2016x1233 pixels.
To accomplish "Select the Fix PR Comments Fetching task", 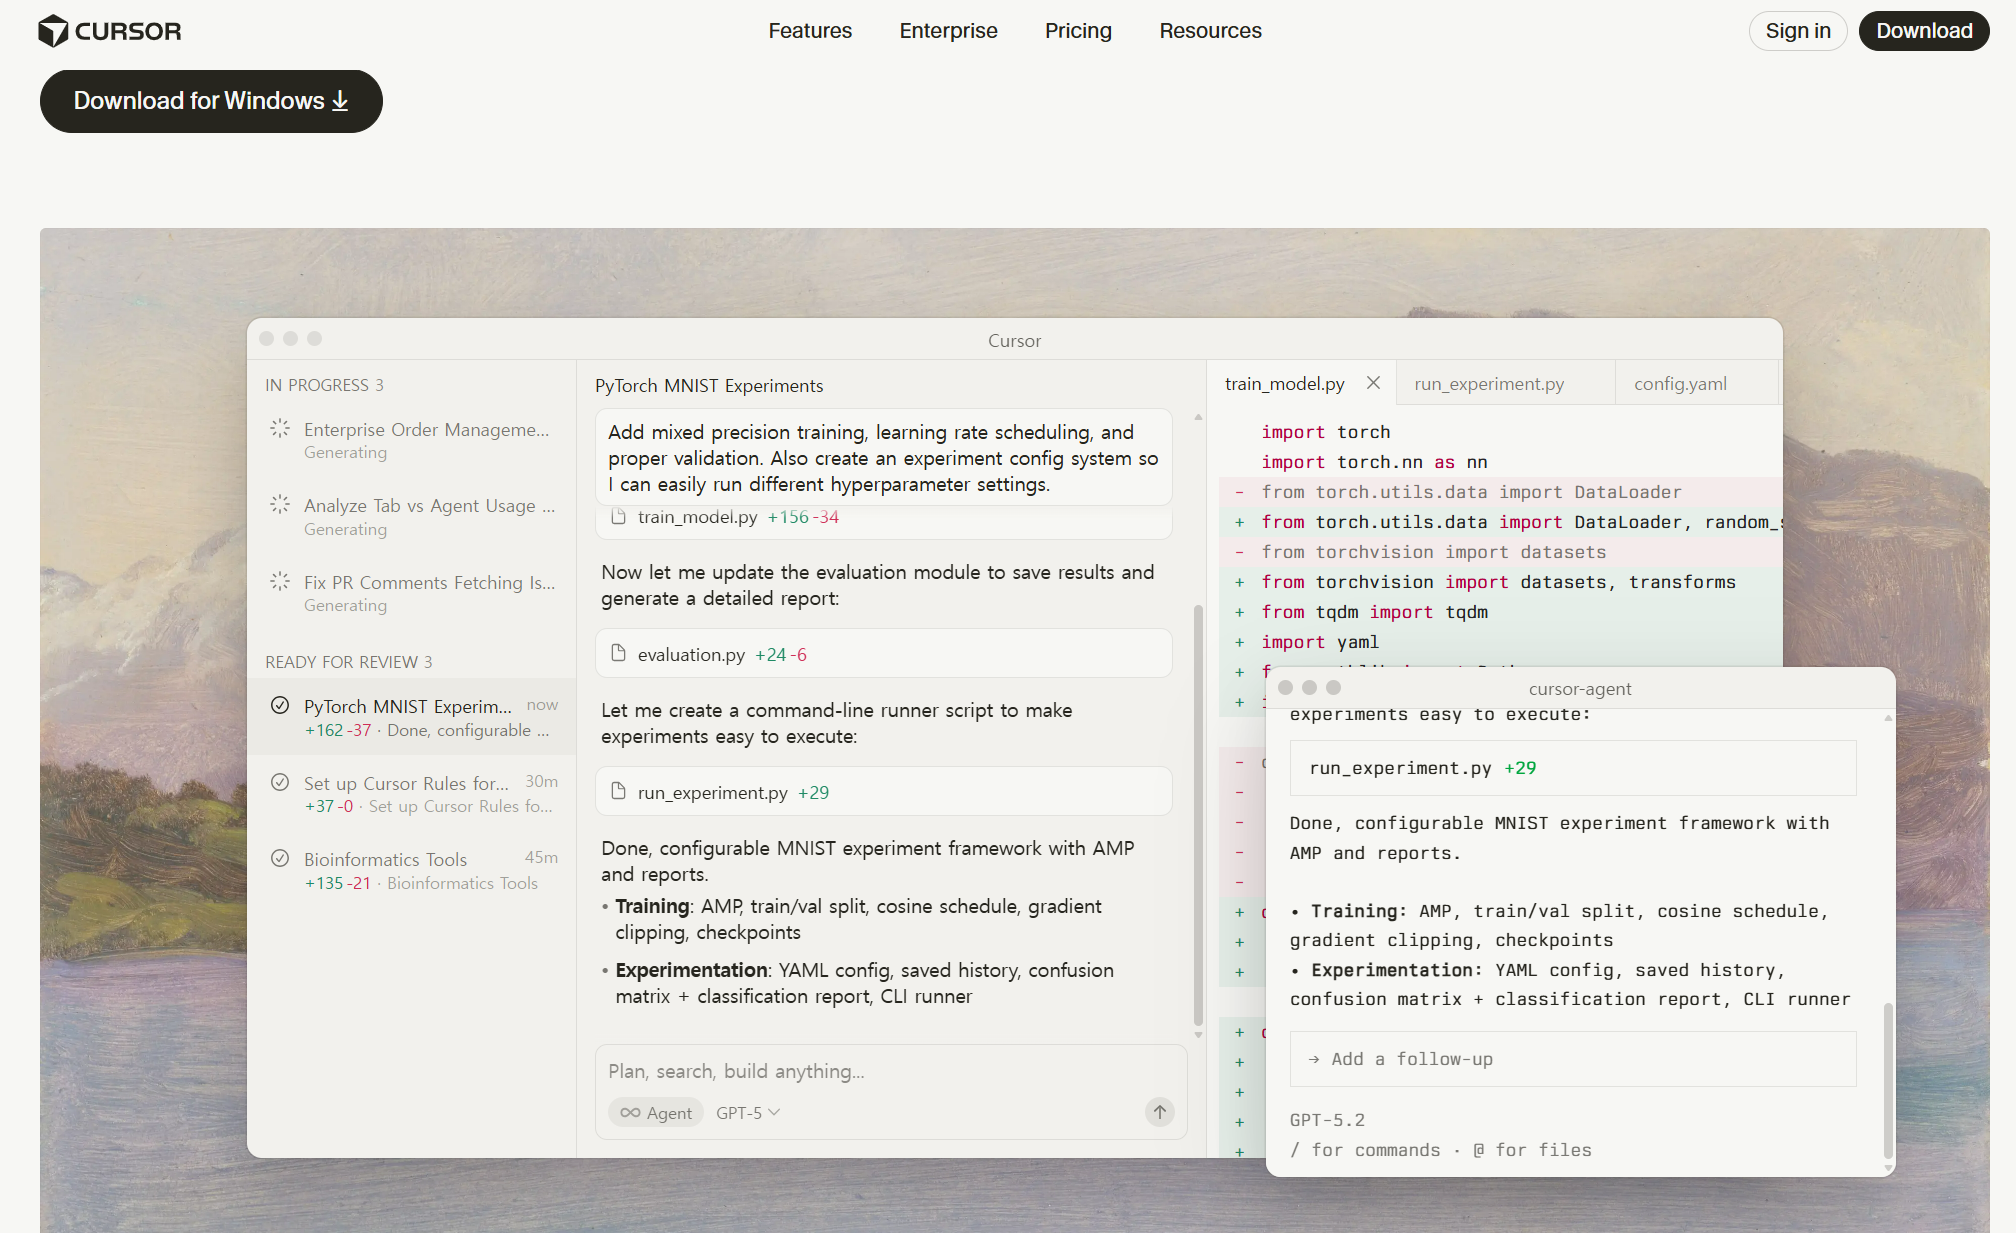I will [412, 593].
